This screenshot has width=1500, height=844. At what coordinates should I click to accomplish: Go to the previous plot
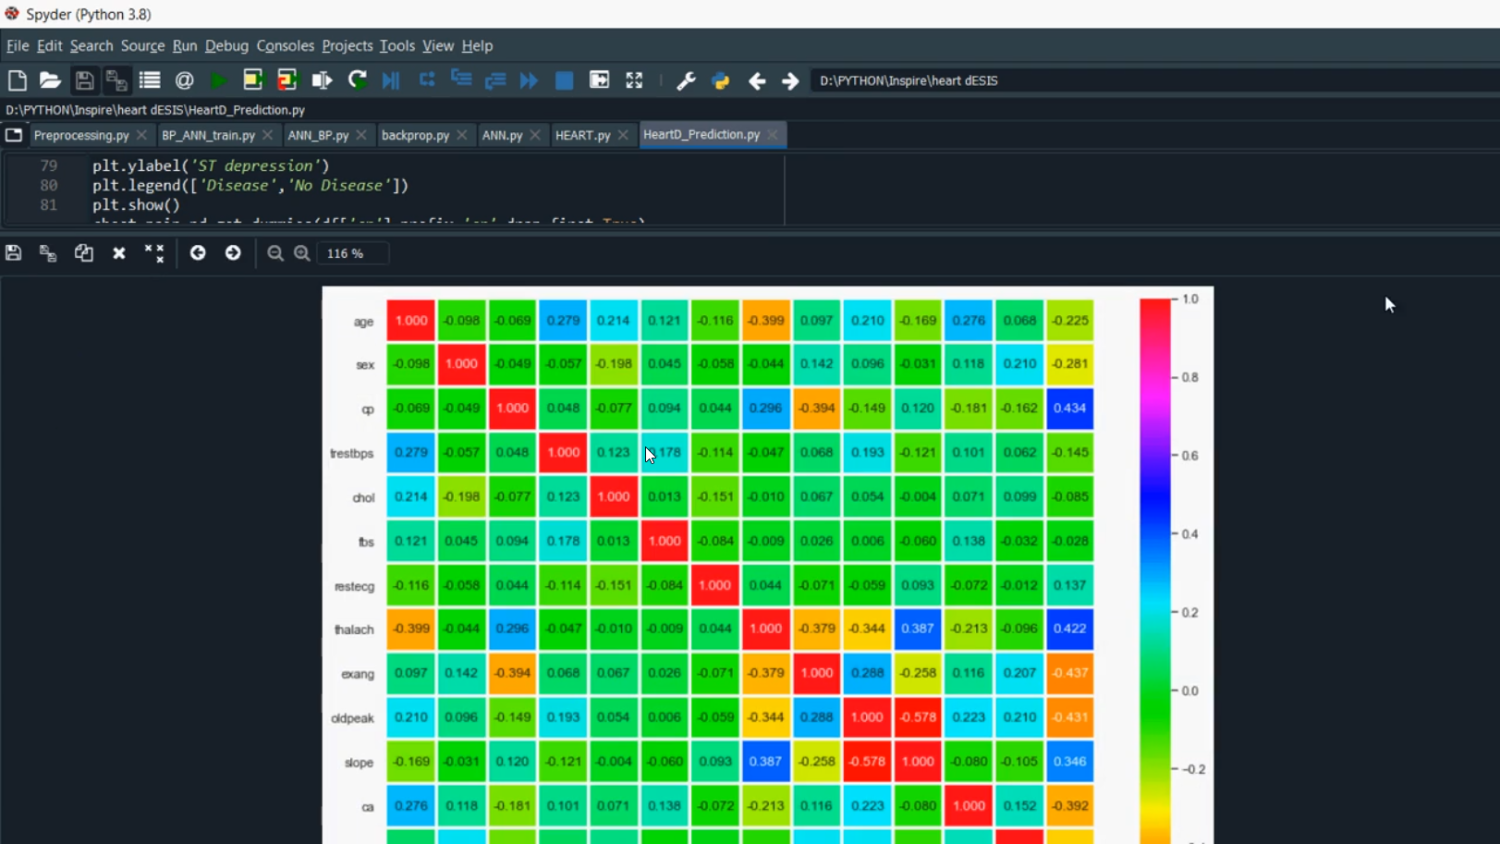(x=197, y=253)
